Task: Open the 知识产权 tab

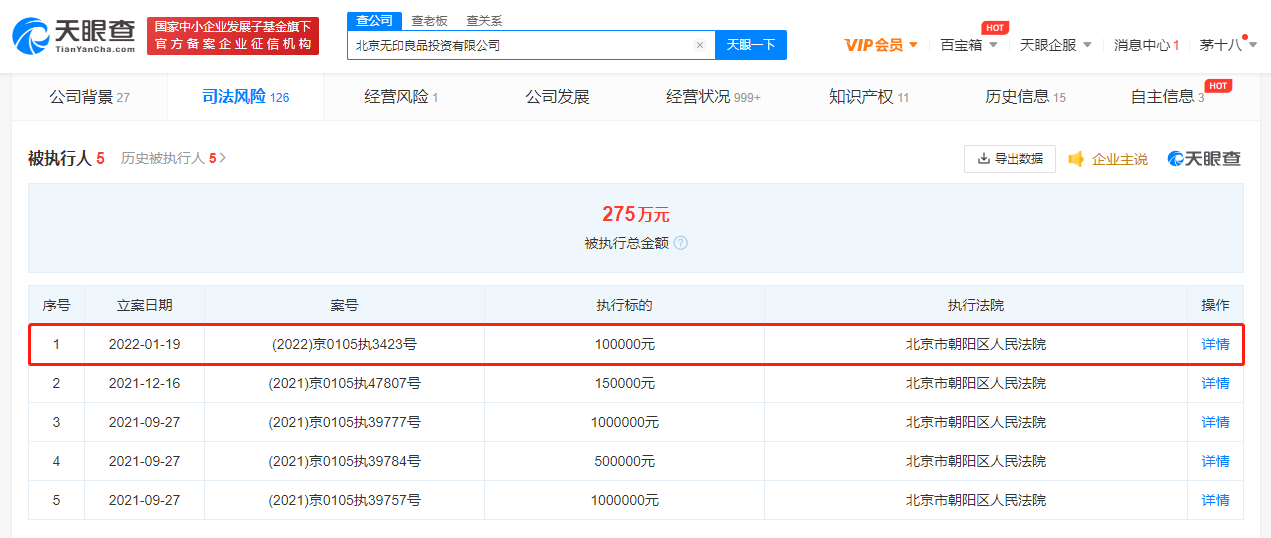Action: coord(868,97)
